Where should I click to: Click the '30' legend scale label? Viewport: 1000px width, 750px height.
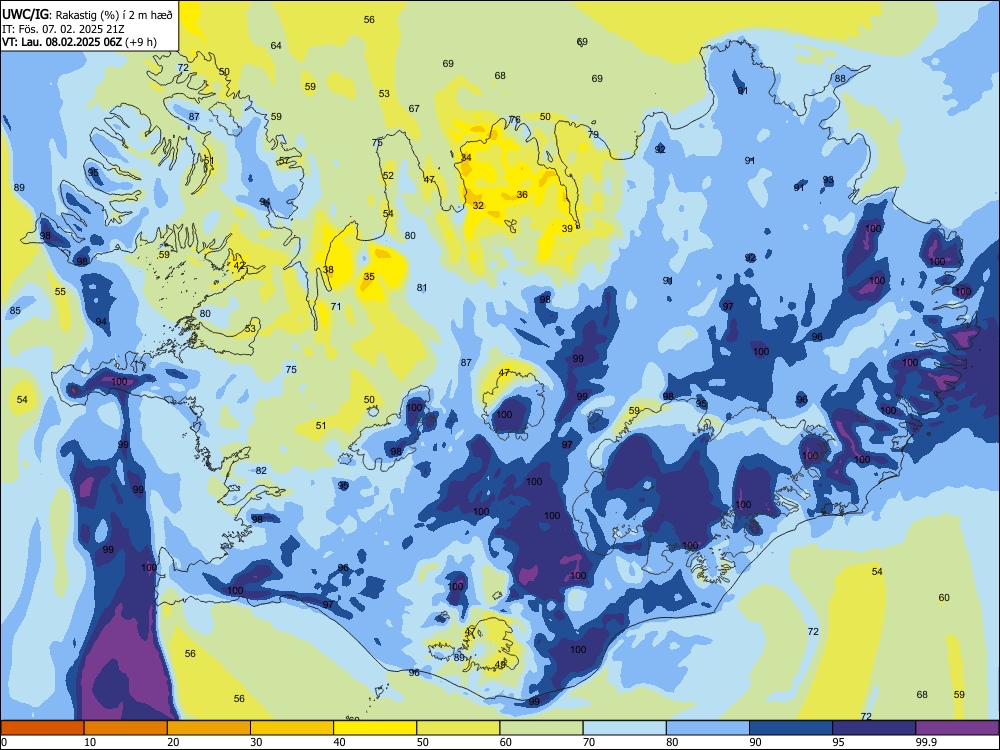coord(256,742)
